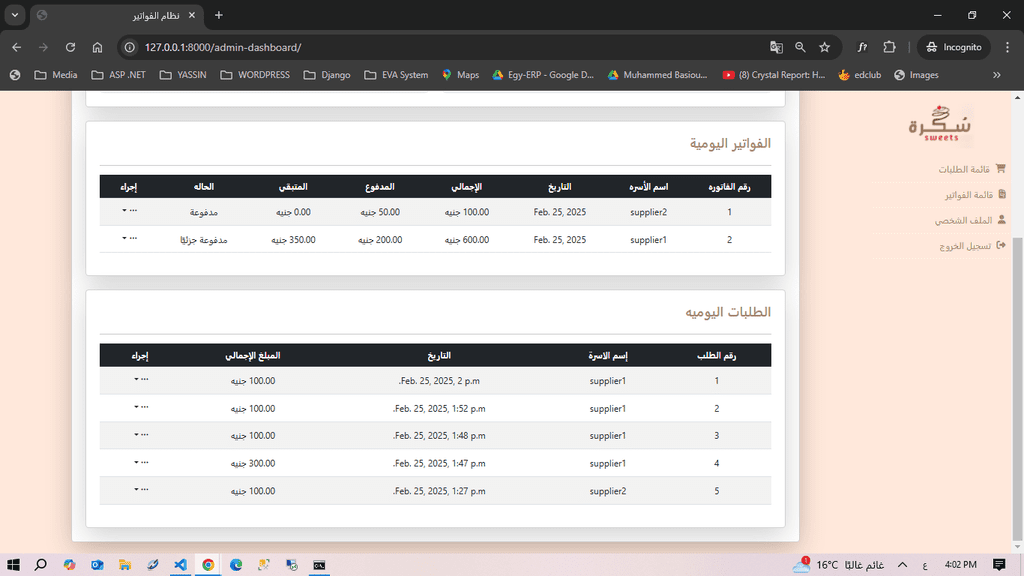The width and height of the screenshot is (1024, 576).
Task: Open the Media bookmarks folder
Action: tap(56, 75)
